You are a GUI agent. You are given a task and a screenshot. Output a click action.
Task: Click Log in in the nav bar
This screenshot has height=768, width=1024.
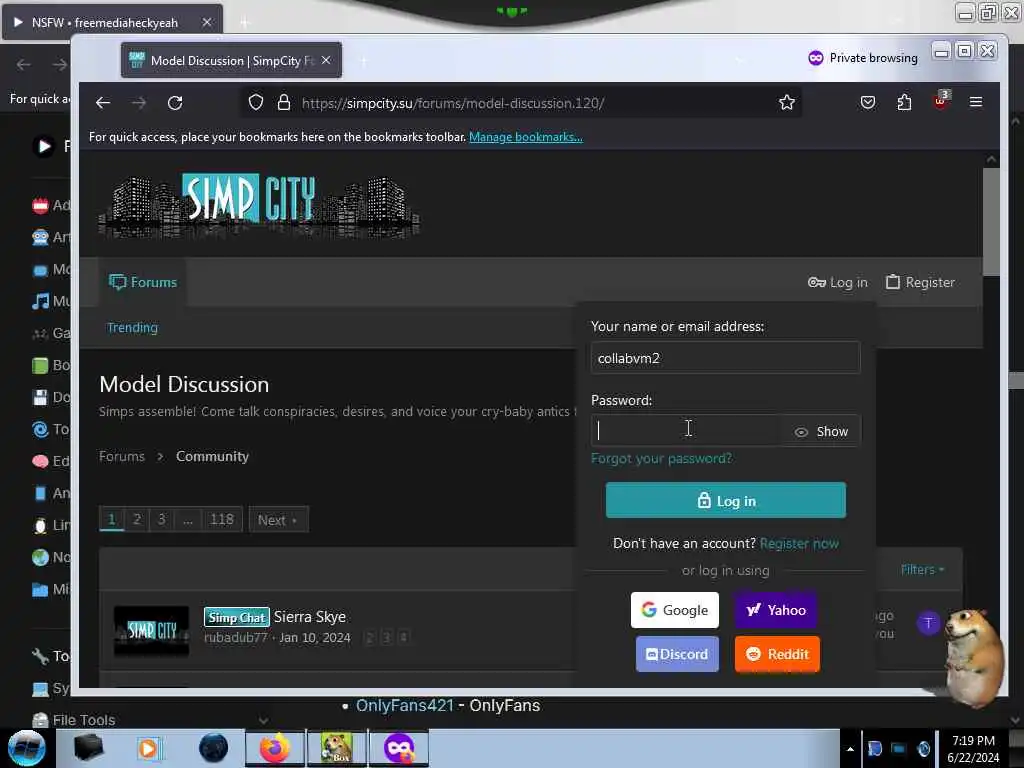coord(838,282)
